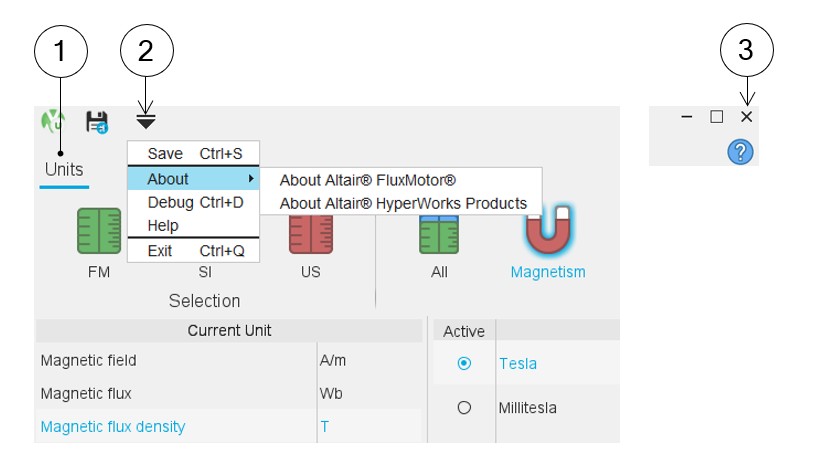Select the Millitesla radio button
820x468 pixels.
pyautogui.click(x=464, y=408)
